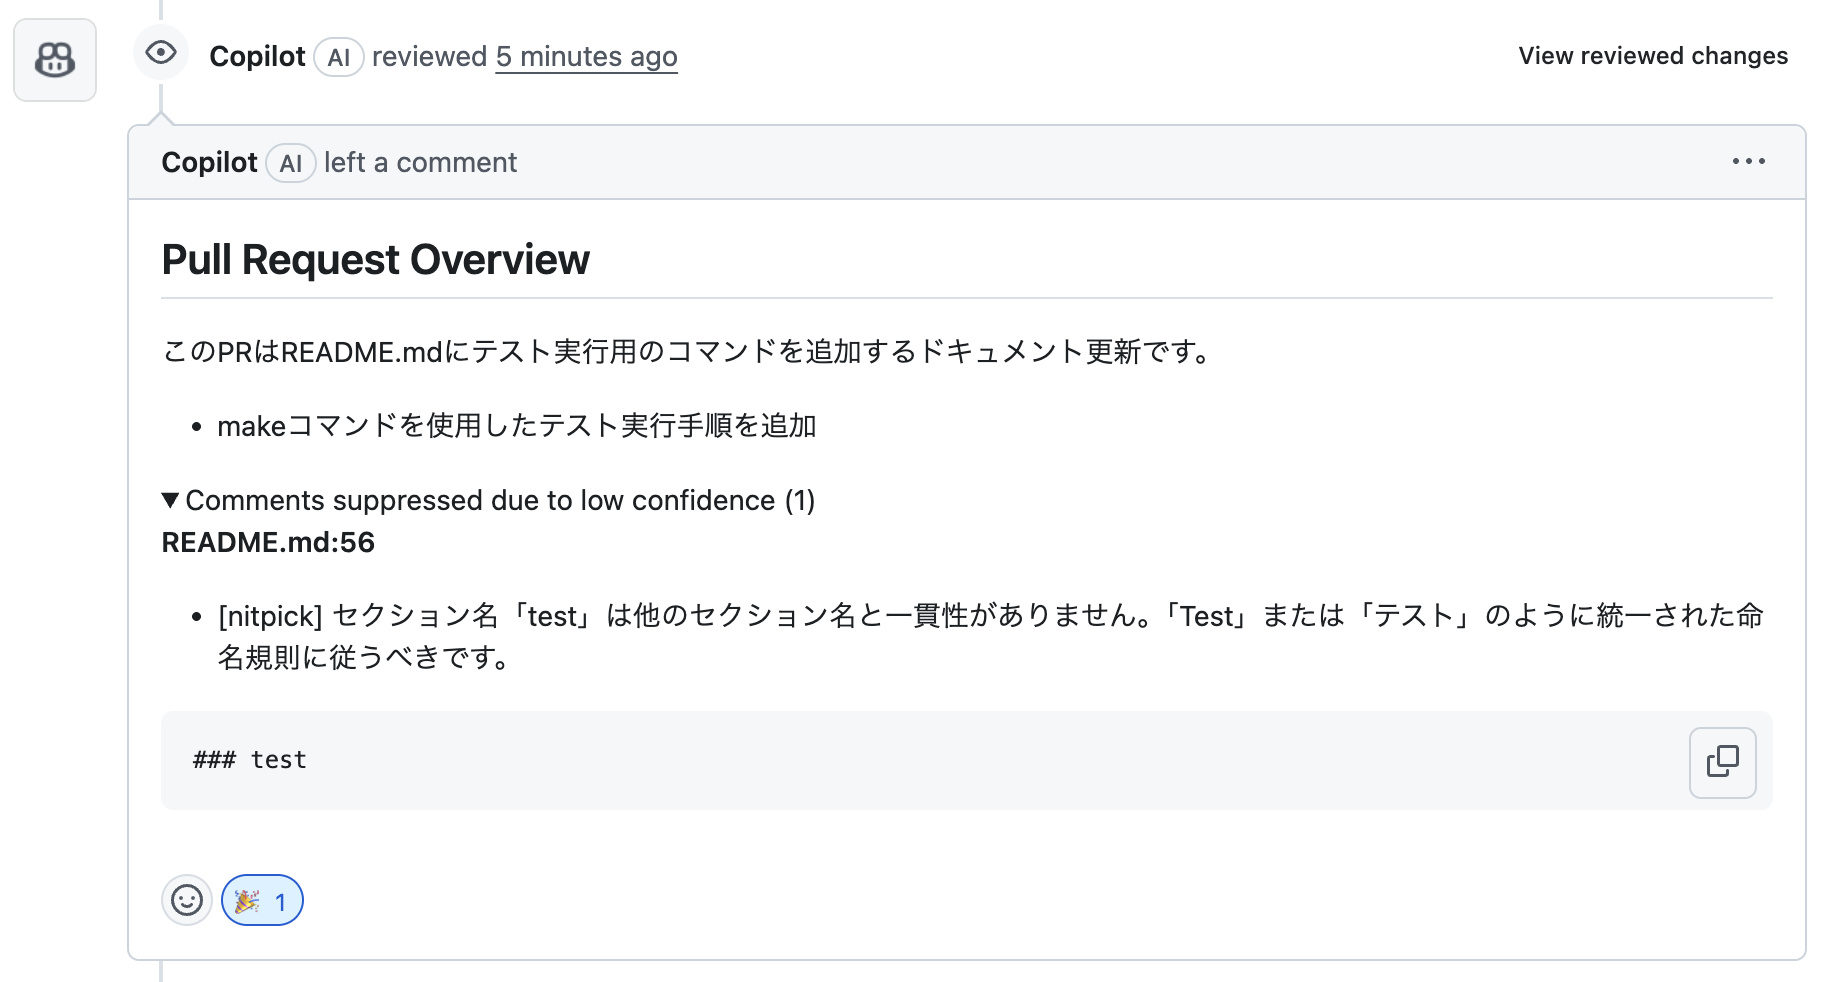1828x982 pixels.
Task: Toggle the 🎉 reaction on the comment
Action: (x=262, y=900)
